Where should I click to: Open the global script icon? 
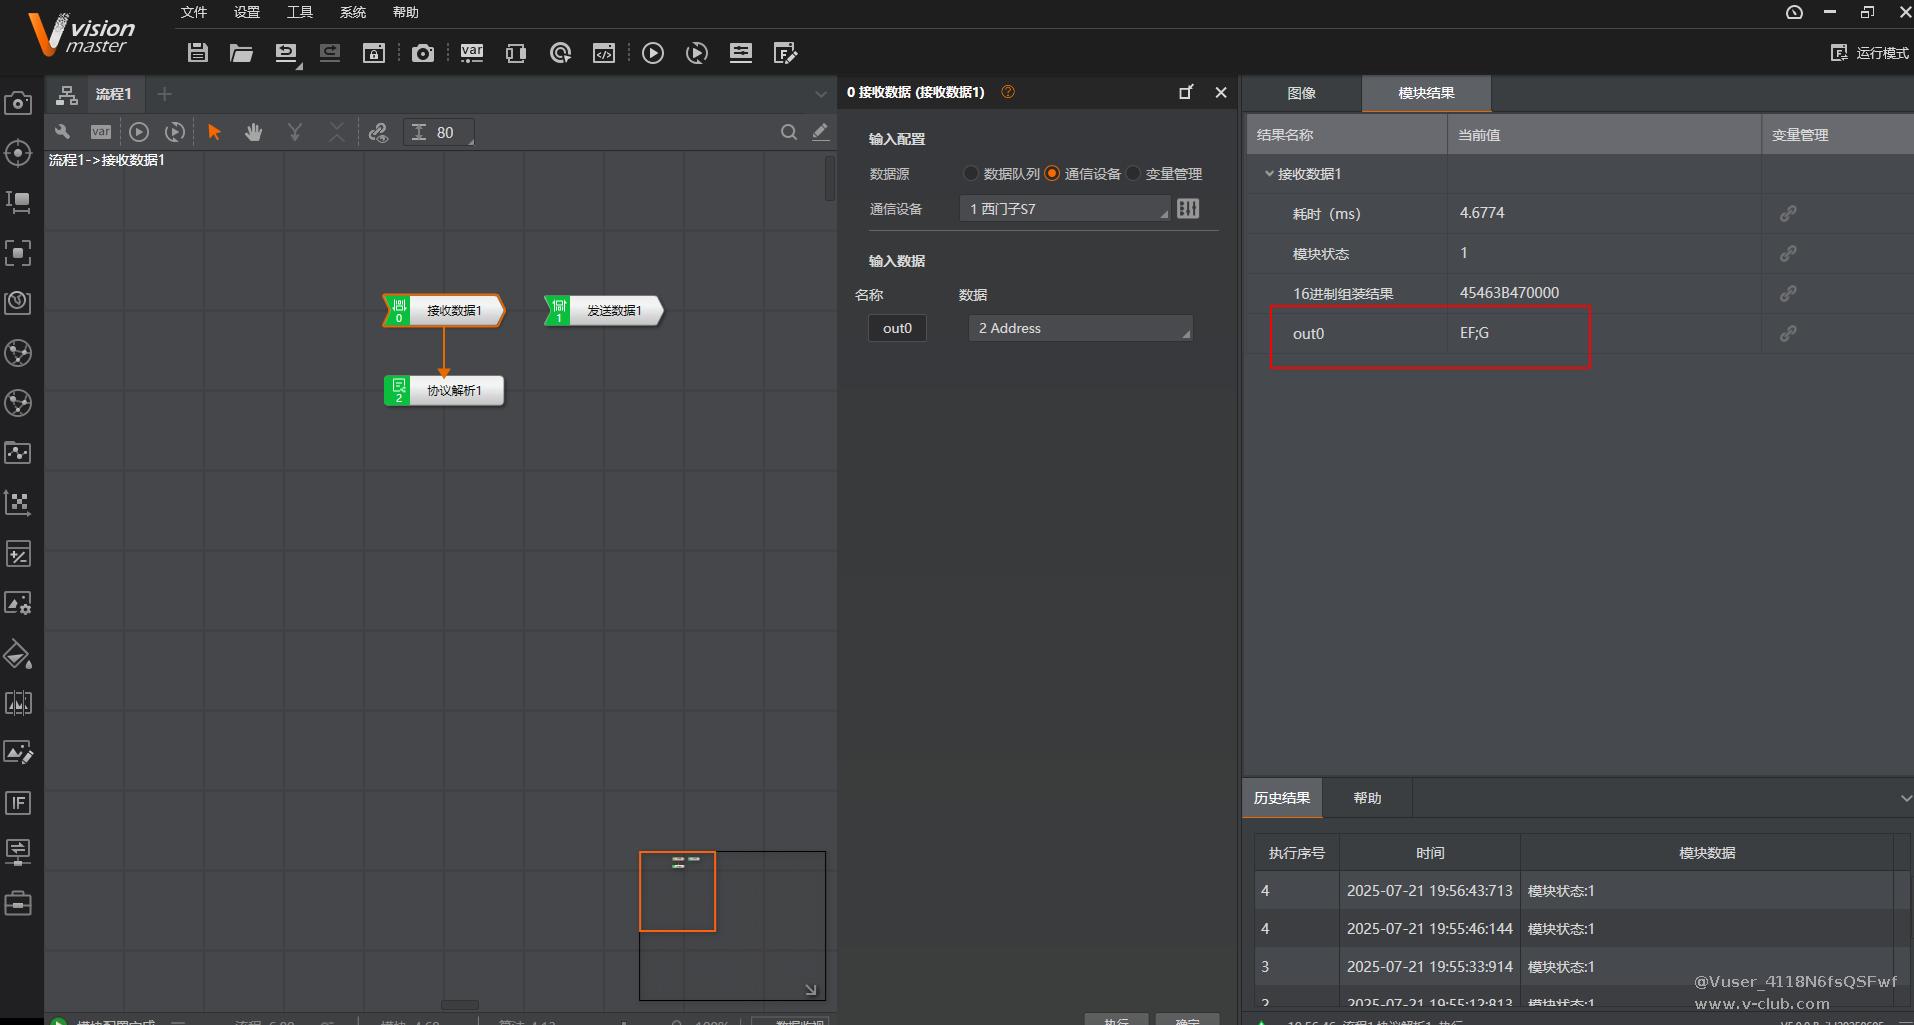pyautogui.click(x=604, y=53)
